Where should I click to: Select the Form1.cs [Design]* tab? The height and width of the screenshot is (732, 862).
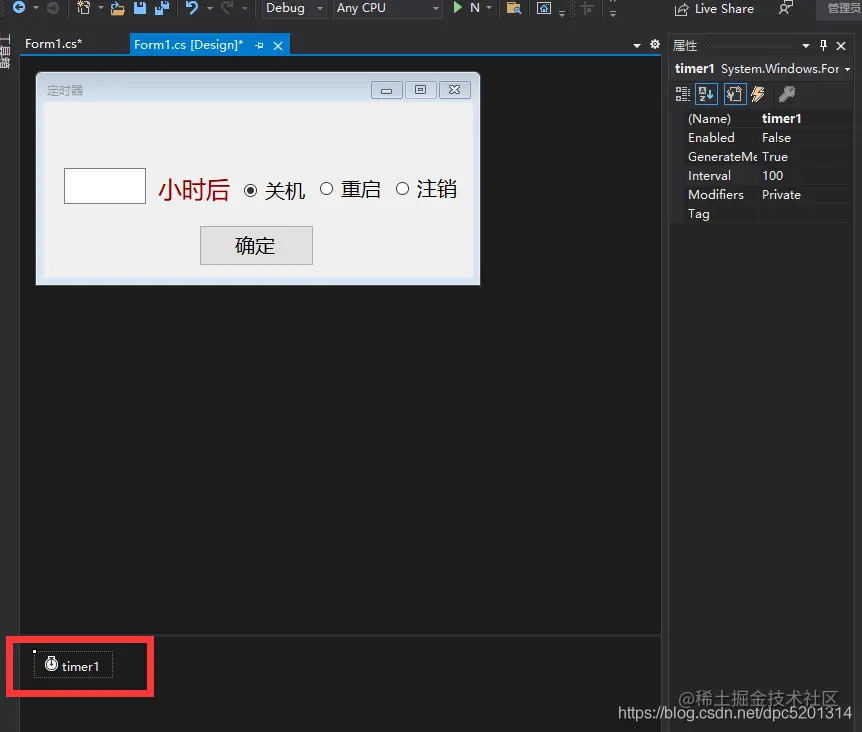(x=189, y=45)
